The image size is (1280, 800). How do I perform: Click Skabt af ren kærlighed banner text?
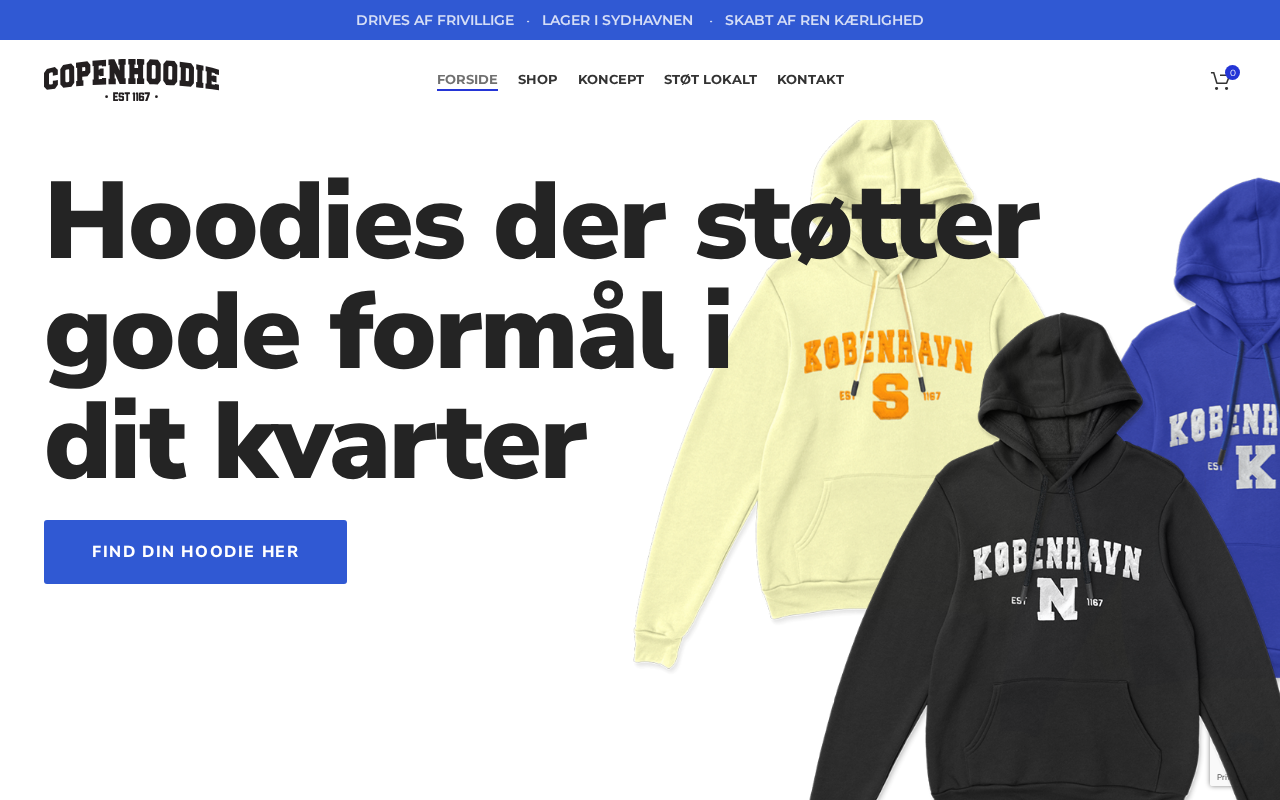[824, 20]
